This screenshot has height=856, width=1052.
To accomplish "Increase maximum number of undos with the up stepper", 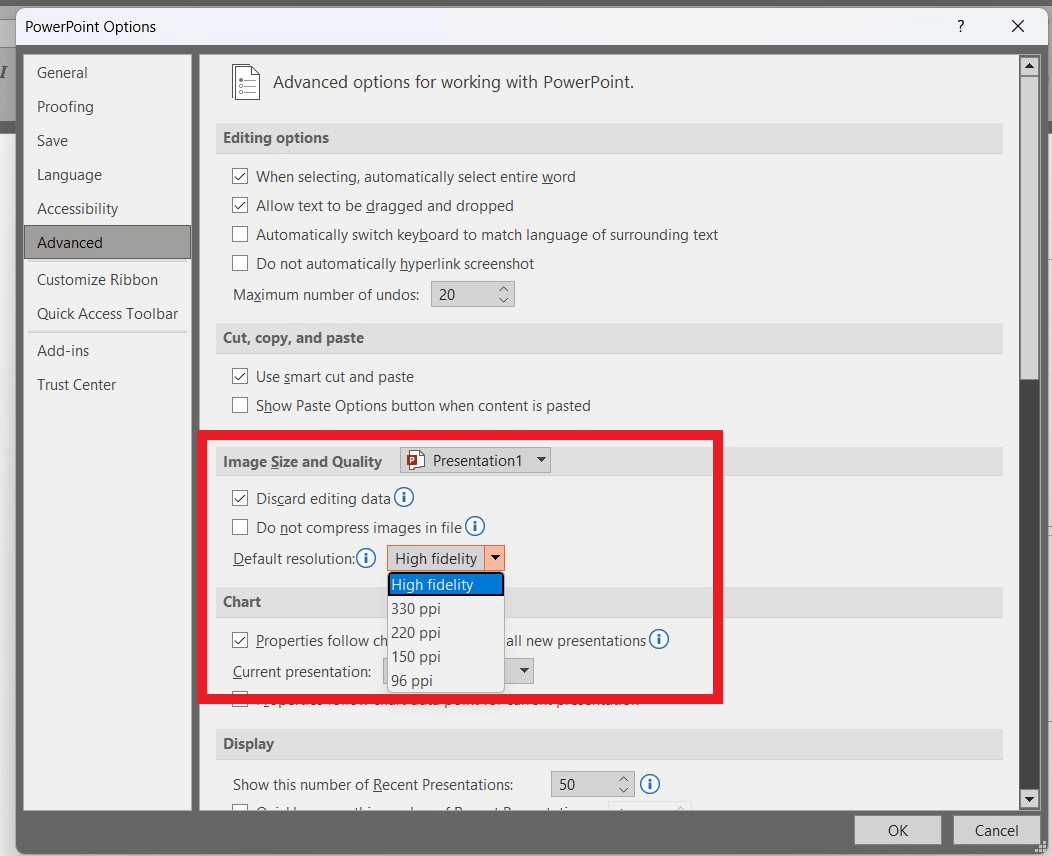I will (x=503, y=288).
